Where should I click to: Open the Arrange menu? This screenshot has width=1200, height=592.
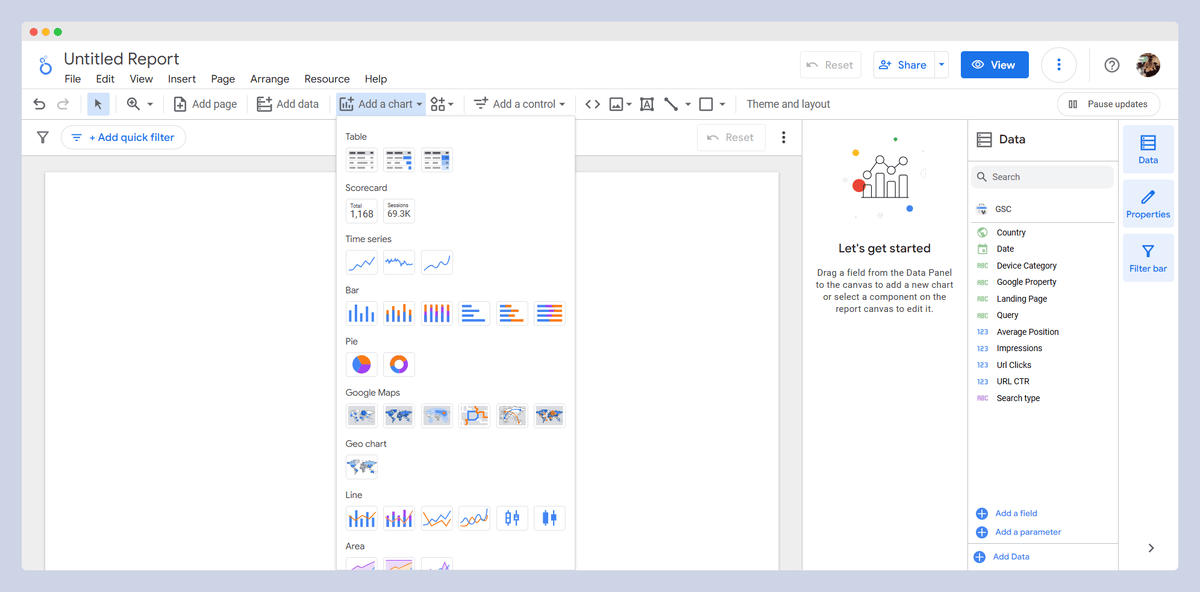pyautogui.click(x=270, y=79)
